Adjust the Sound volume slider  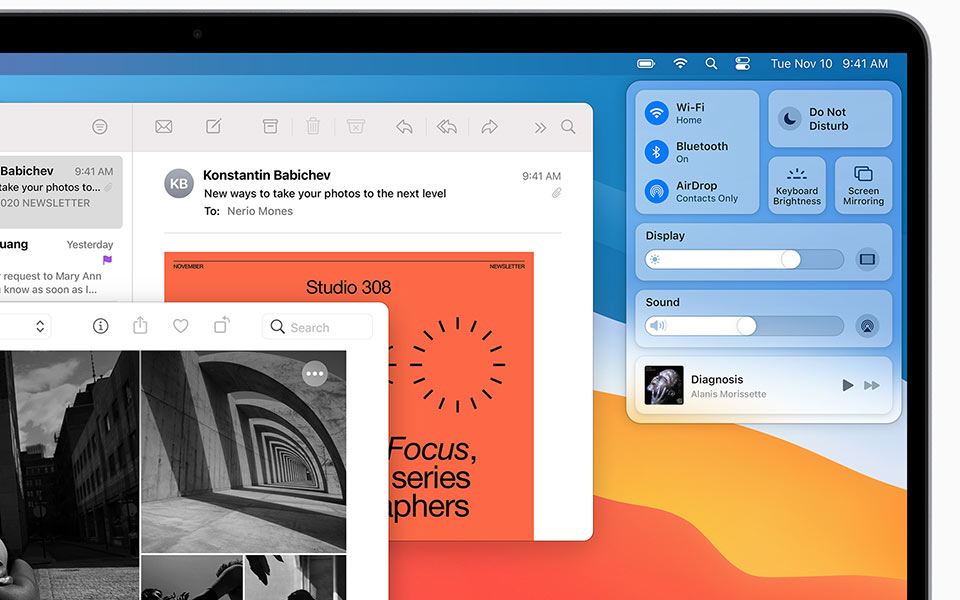744,326
